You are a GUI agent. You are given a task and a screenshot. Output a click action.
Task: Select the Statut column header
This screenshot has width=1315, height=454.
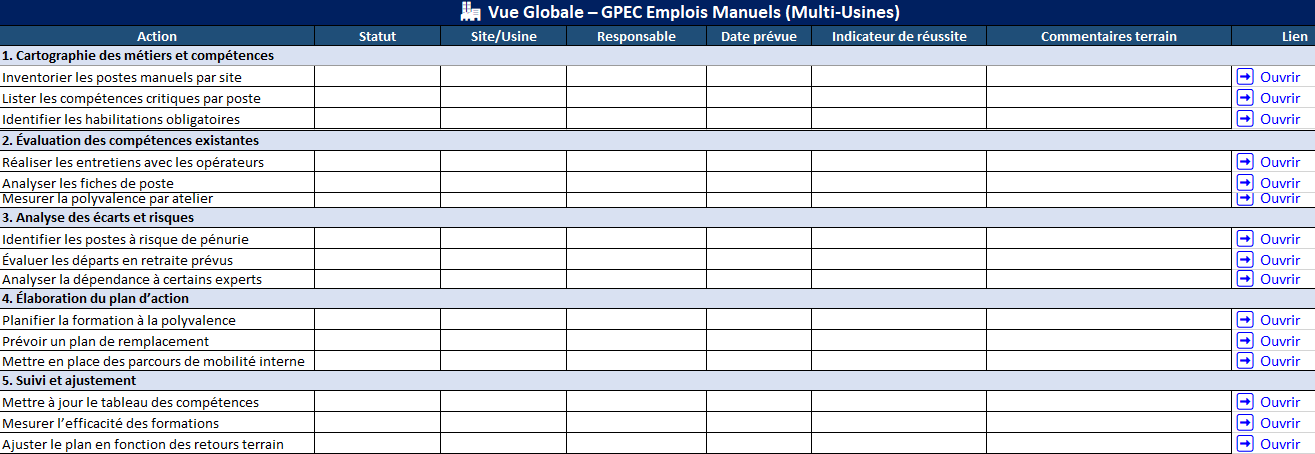click(377, 36)
